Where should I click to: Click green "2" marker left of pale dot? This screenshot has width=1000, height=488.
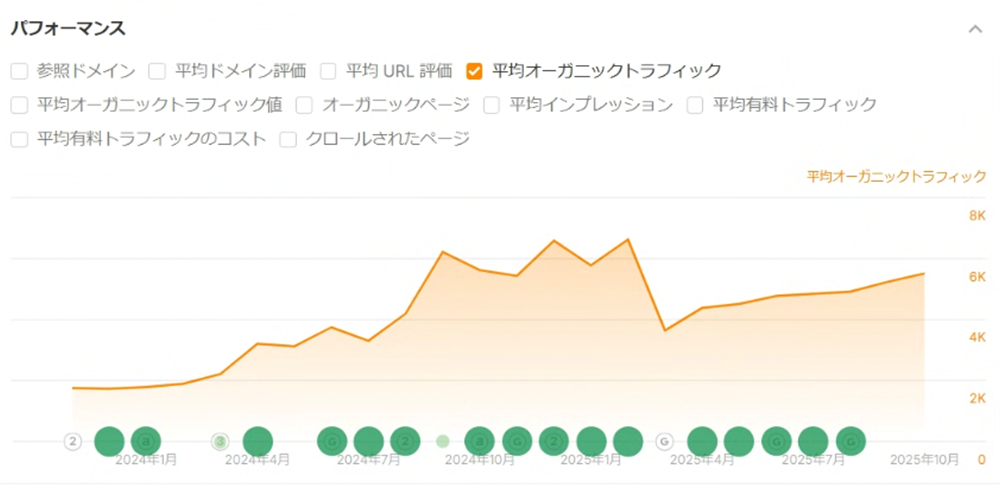tap(405, 440)
